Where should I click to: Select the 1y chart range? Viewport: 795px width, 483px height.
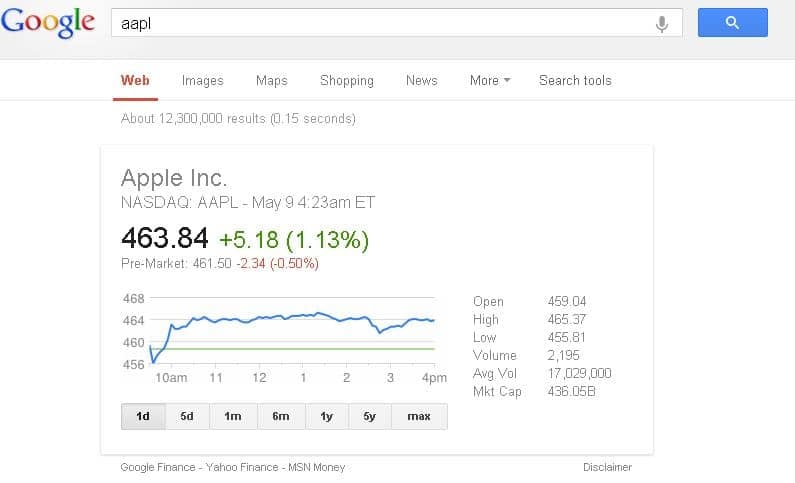(x=326, y=416)
